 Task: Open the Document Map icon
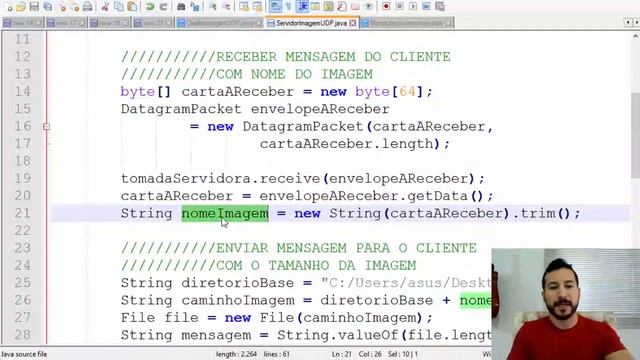click(328, 7)
